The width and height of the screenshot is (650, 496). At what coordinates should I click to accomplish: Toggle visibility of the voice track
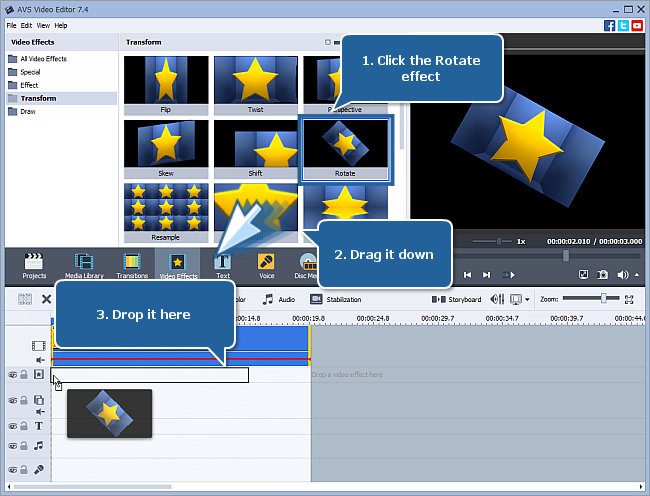[x=13, y=470]
